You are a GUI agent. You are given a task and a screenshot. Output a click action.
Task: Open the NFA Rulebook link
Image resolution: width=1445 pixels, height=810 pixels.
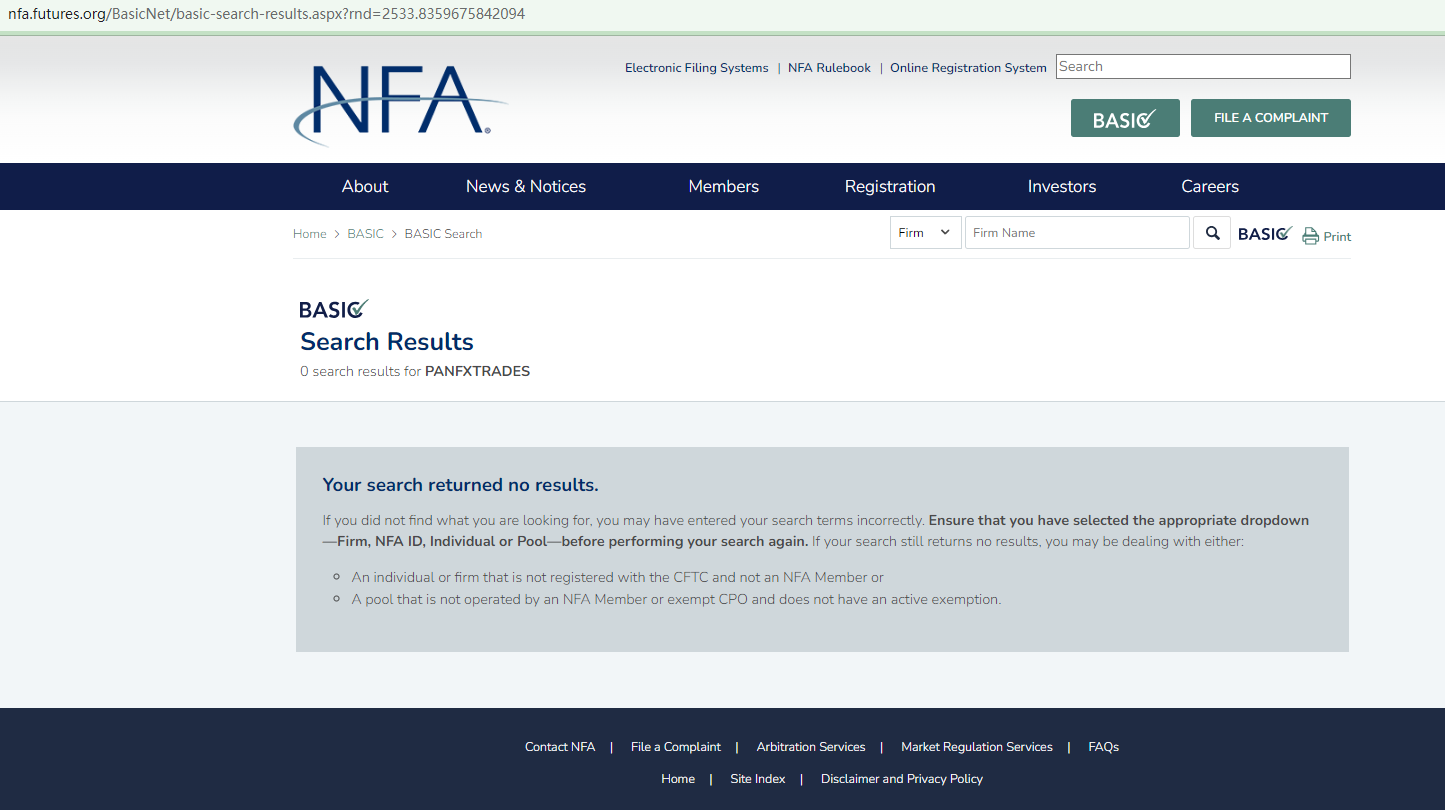pyautogui.click(x=829, y=68)
